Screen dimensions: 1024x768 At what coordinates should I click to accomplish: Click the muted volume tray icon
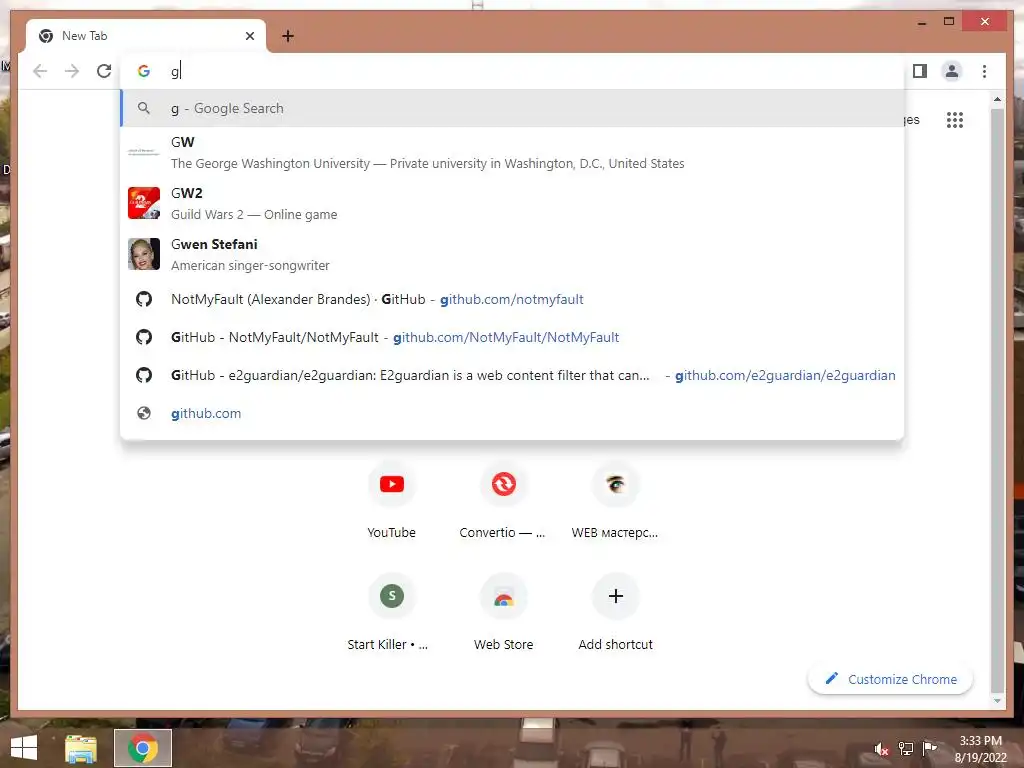click(x=881, y=749)
